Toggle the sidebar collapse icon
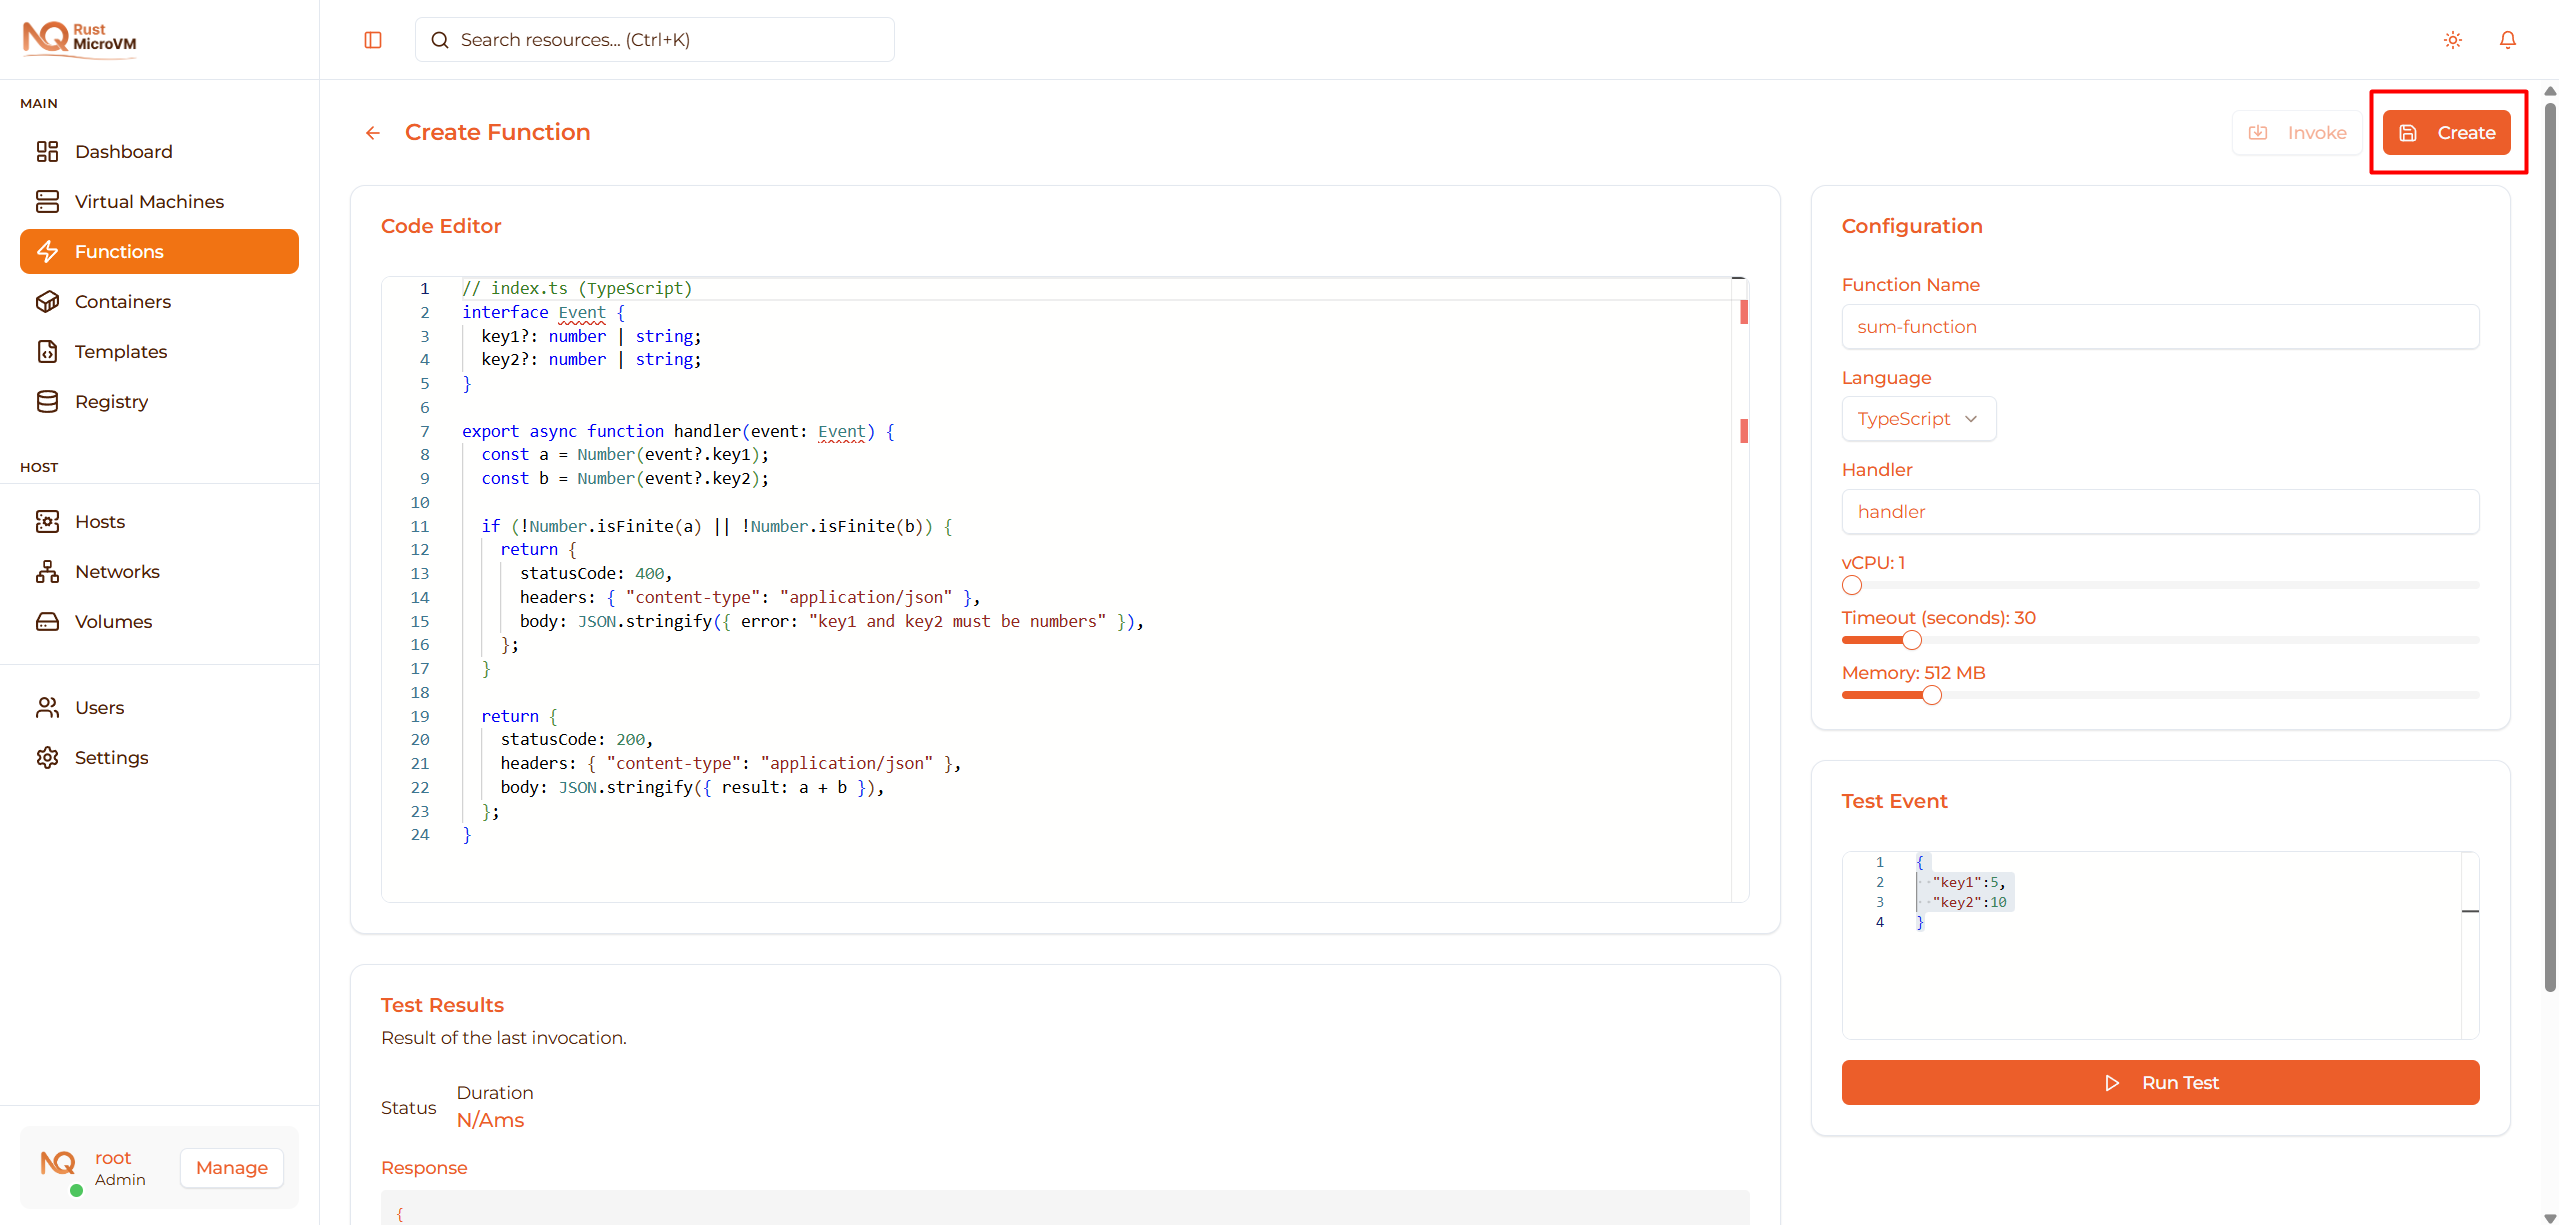Viewport: 2559px width, 1225px height. pyautogui.click(x=373, y=40)
